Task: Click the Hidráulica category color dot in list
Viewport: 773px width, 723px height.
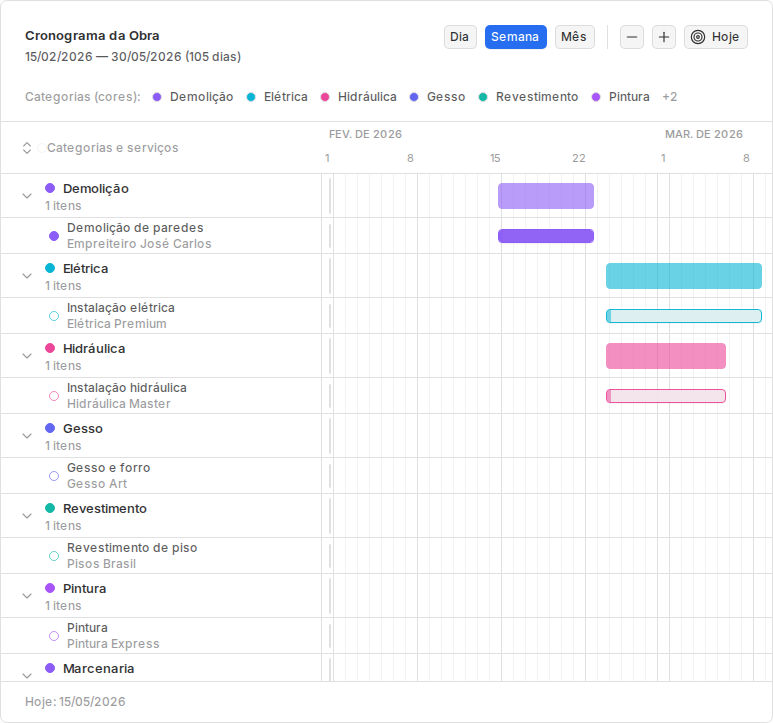Action: [x=50, y=348]
